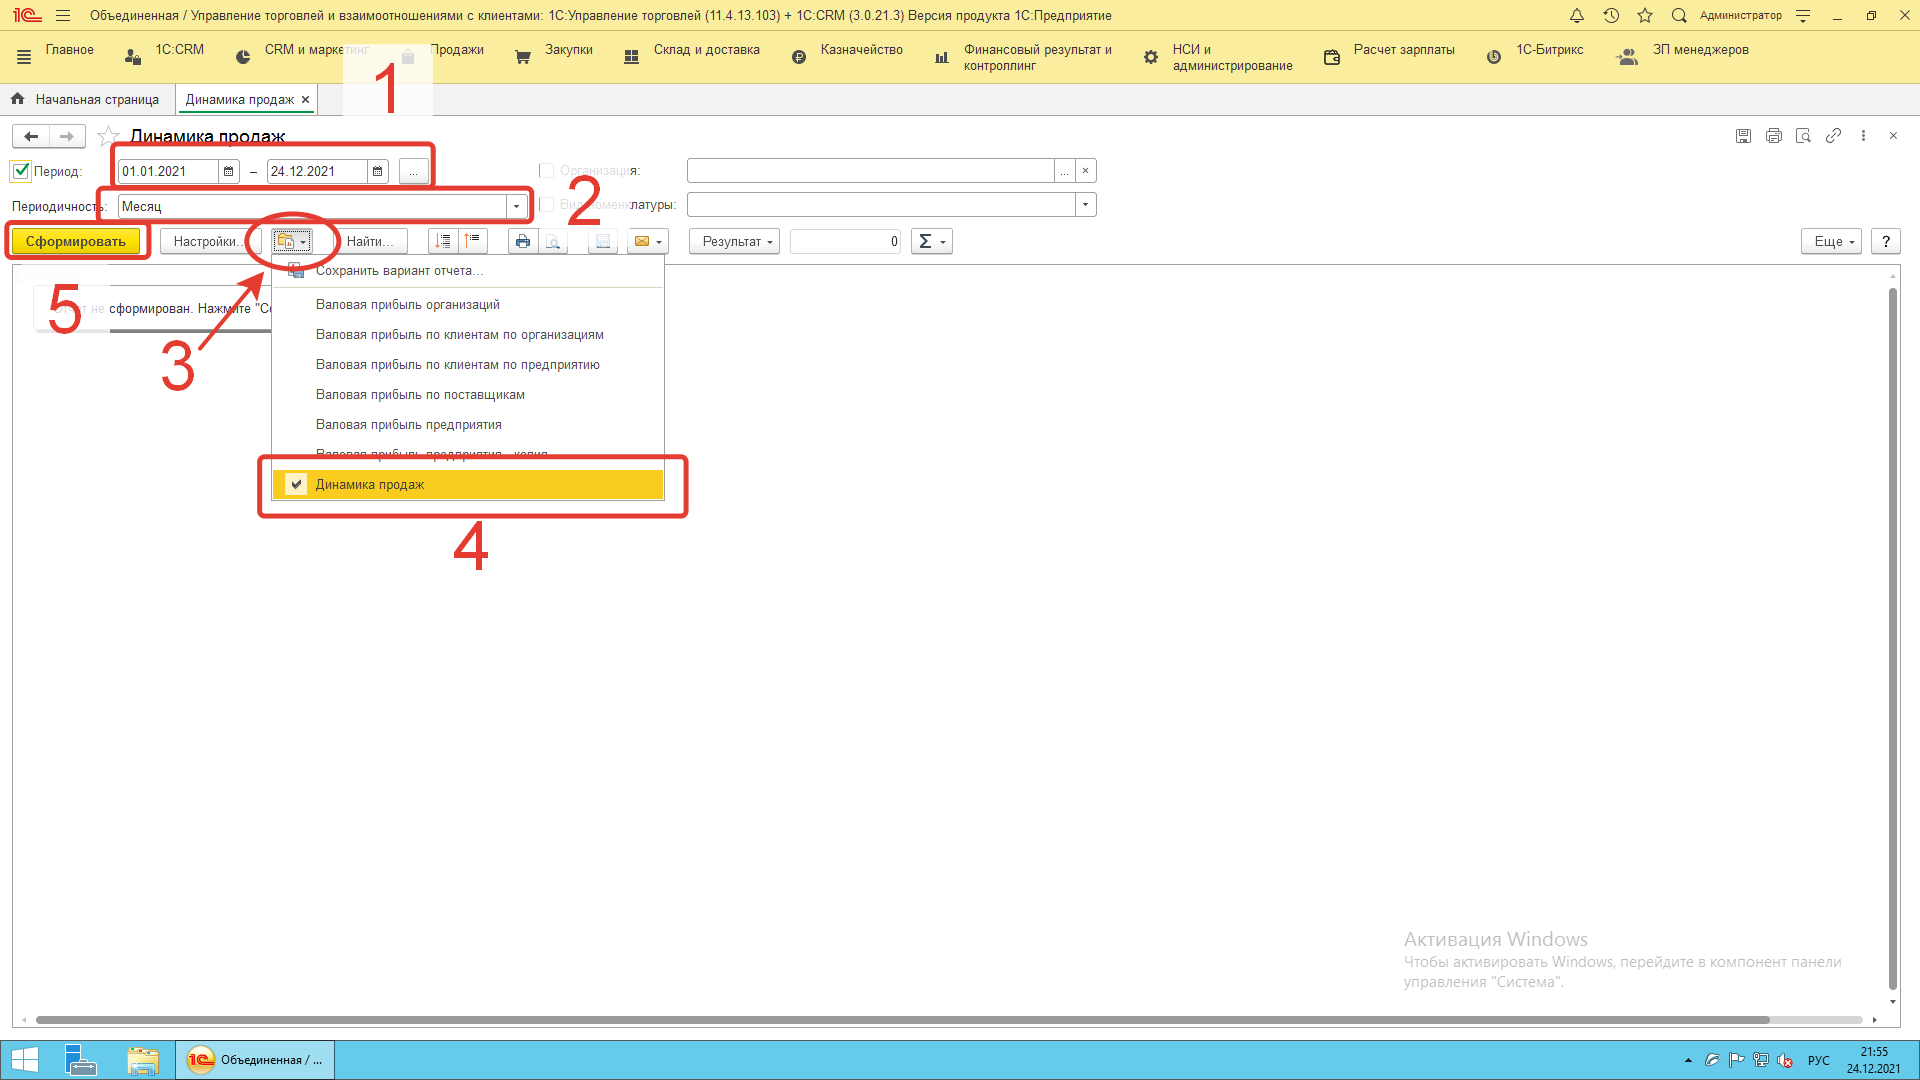Enable the Организация filter checkbox
The image size is (1920, 1080).
546,171
